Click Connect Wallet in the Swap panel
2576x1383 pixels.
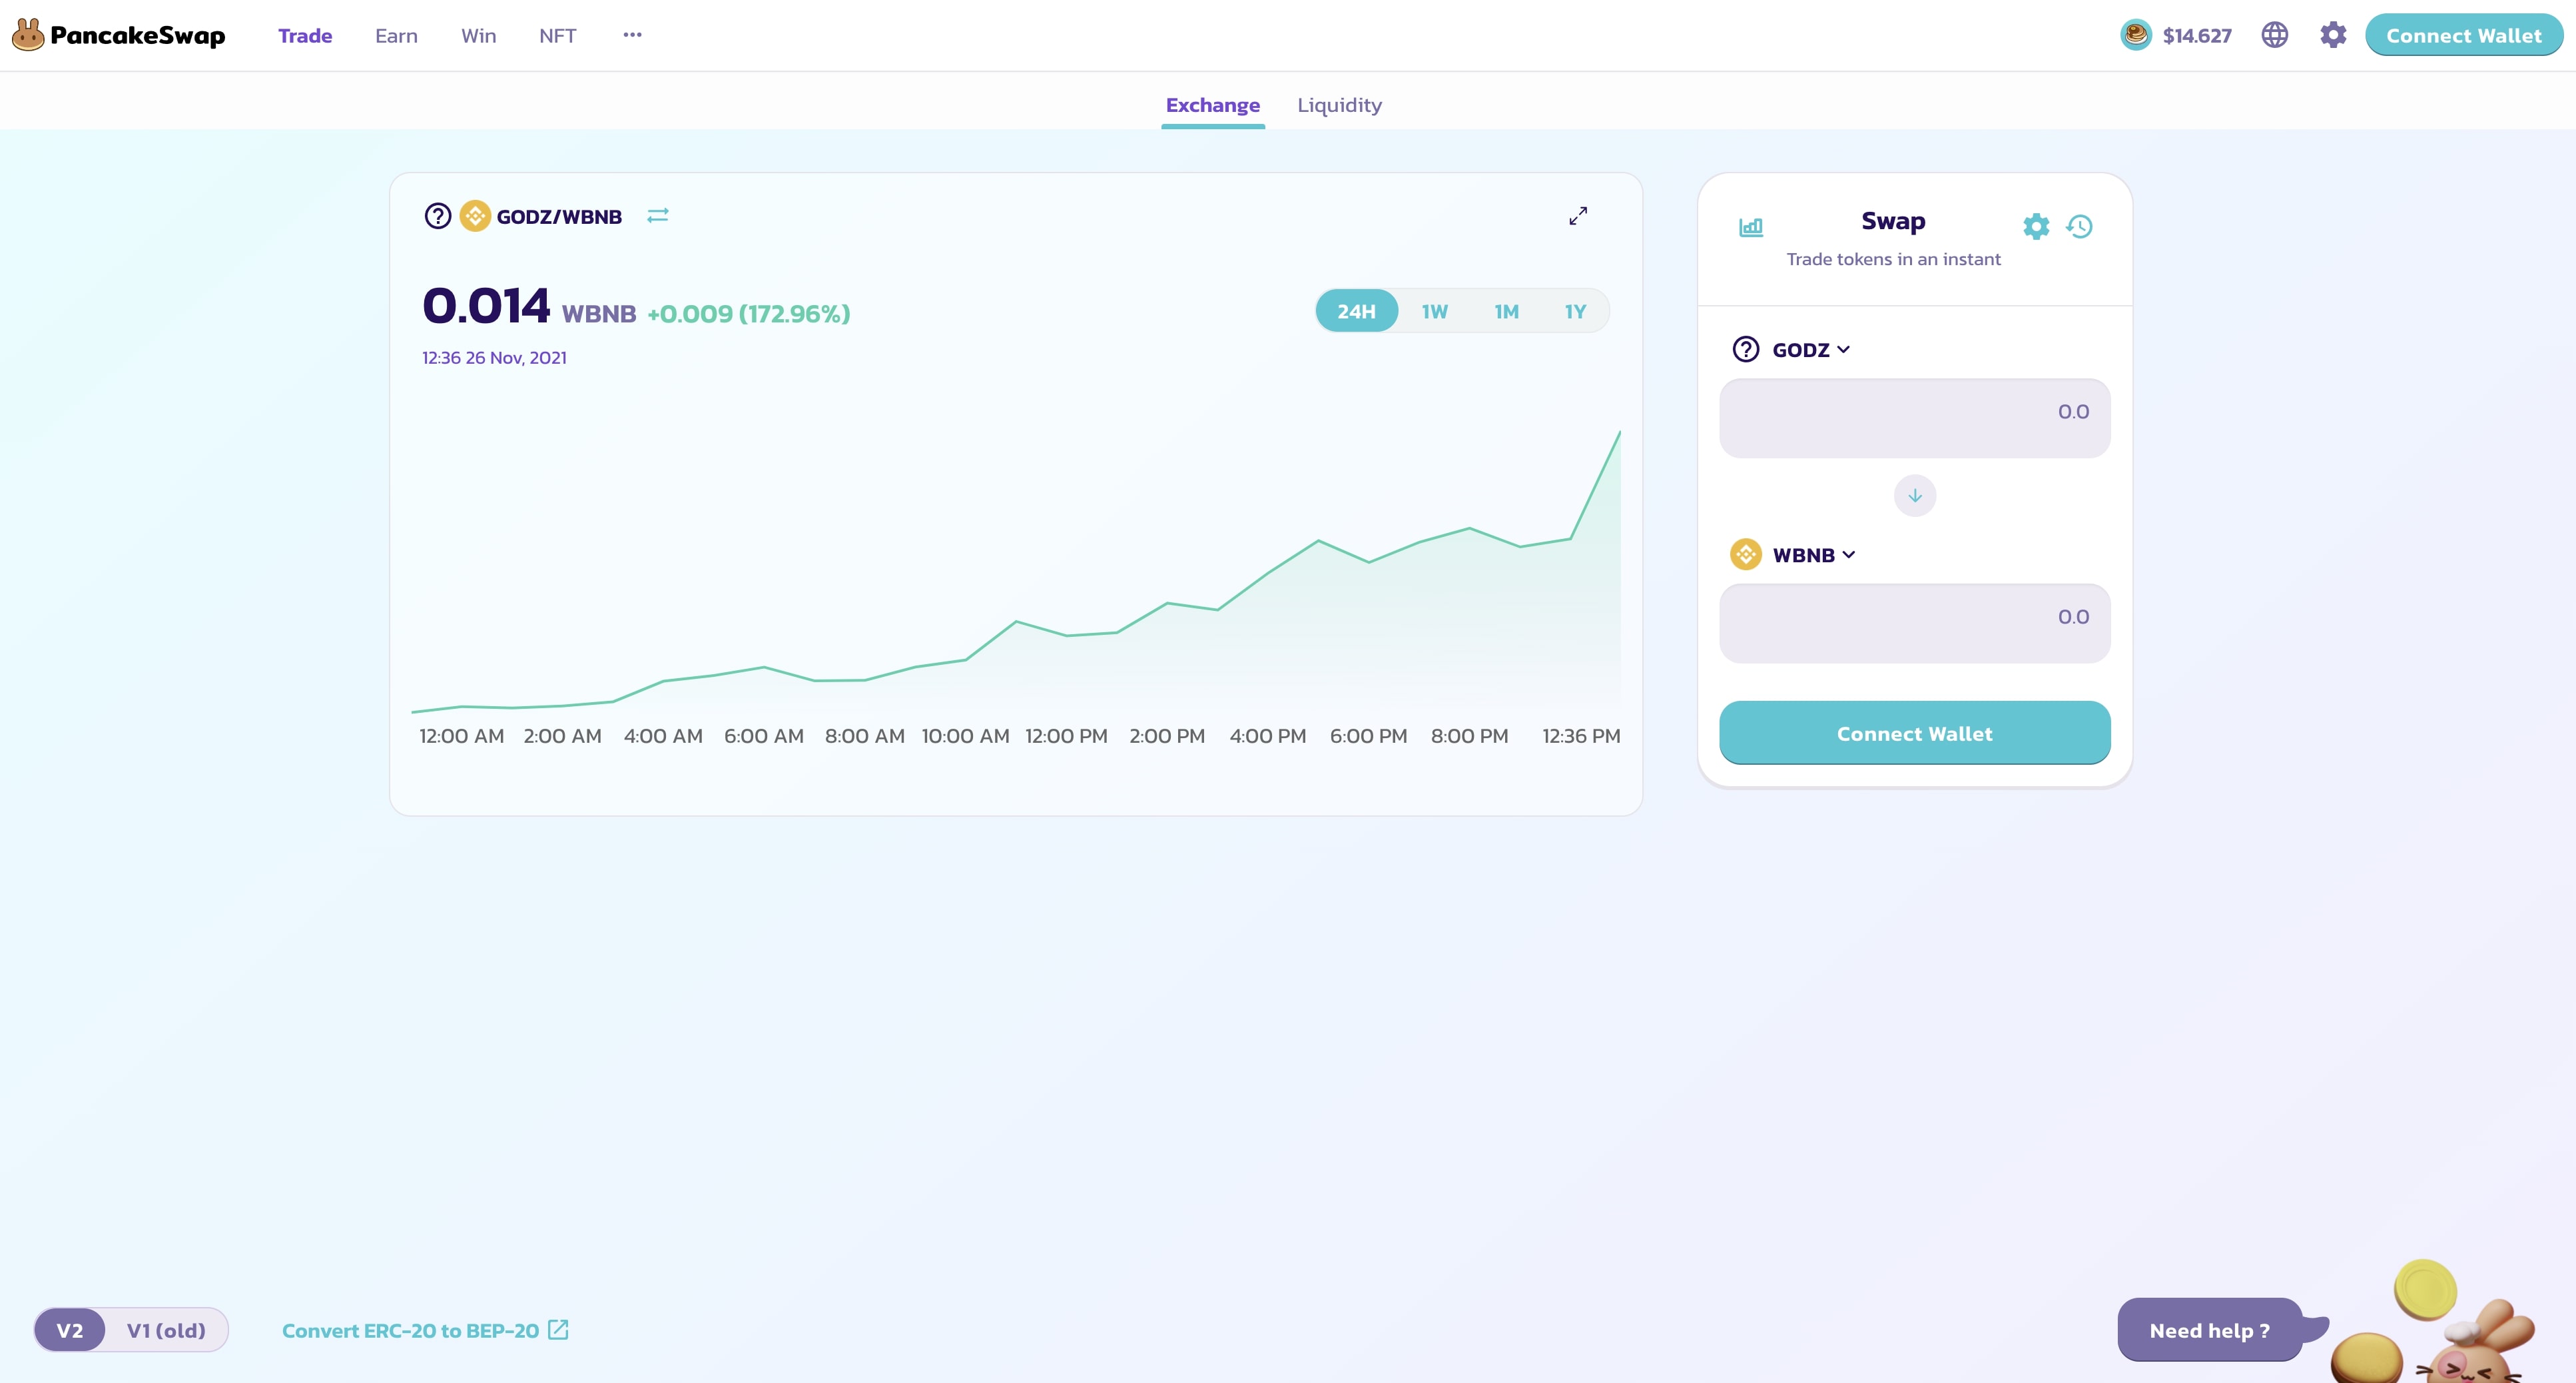[x=1914, y=733]
